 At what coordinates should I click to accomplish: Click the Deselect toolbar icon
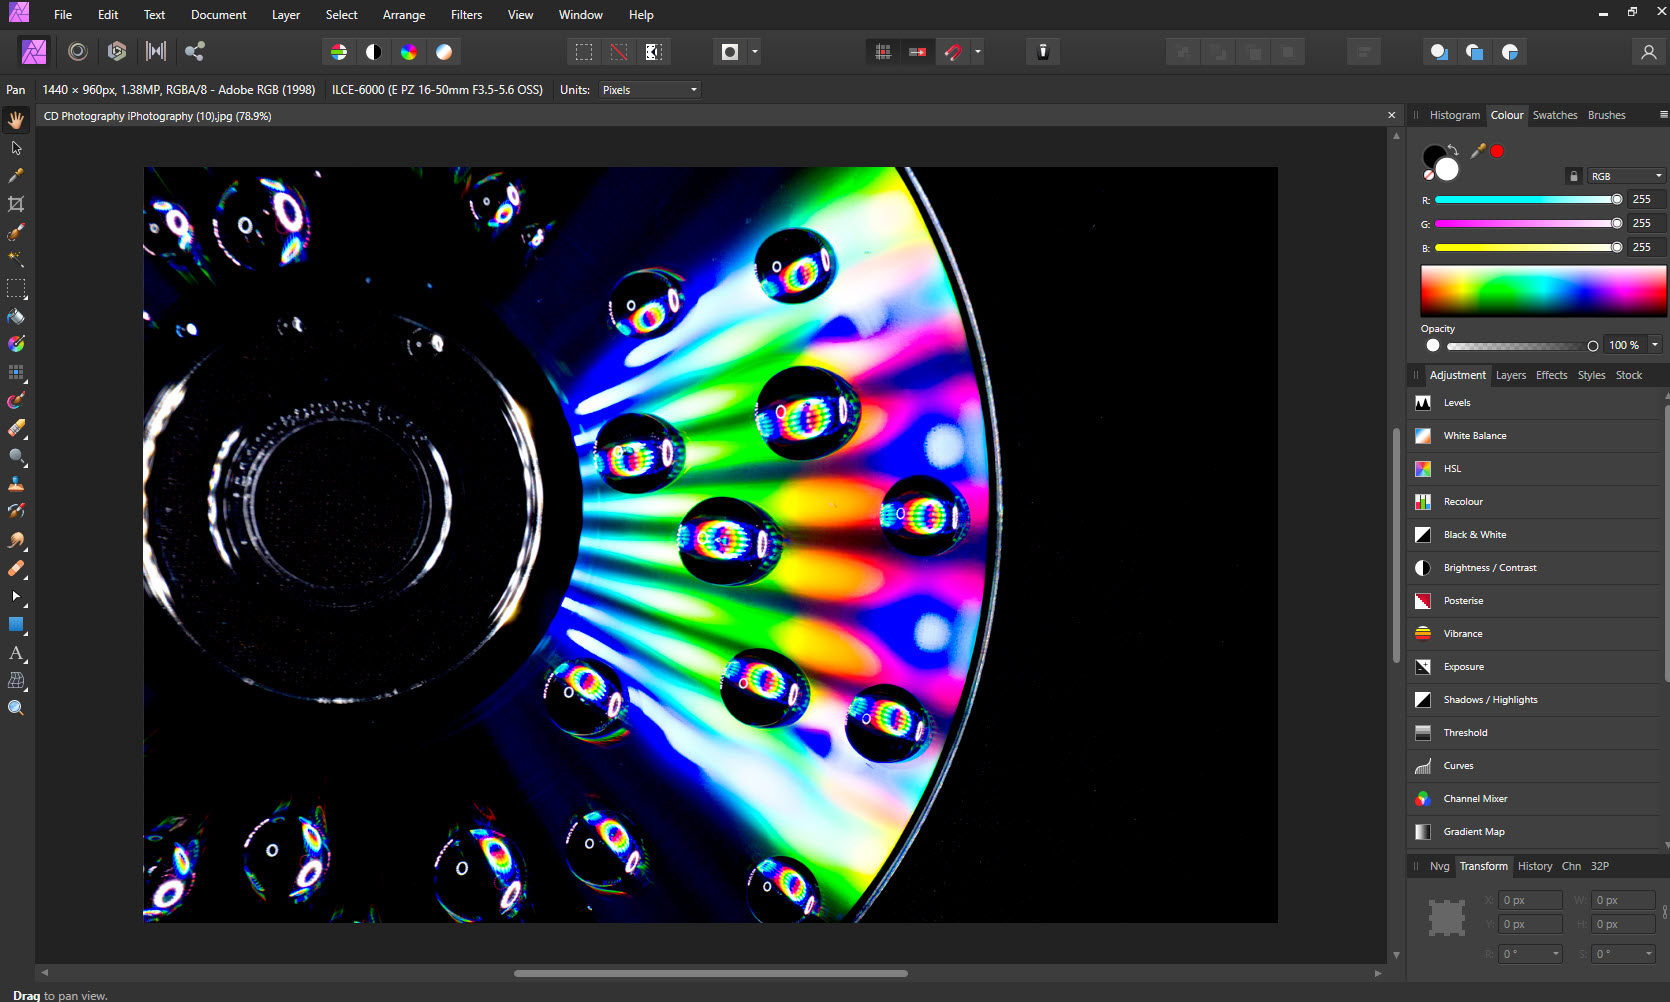coord(619,52)
